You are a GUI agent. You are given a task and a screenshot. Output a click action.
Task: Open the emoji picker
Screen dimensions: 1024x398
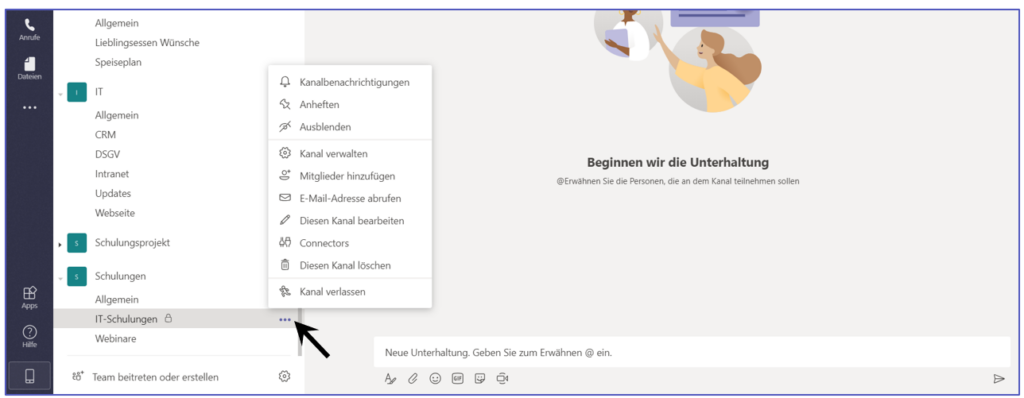435,378
